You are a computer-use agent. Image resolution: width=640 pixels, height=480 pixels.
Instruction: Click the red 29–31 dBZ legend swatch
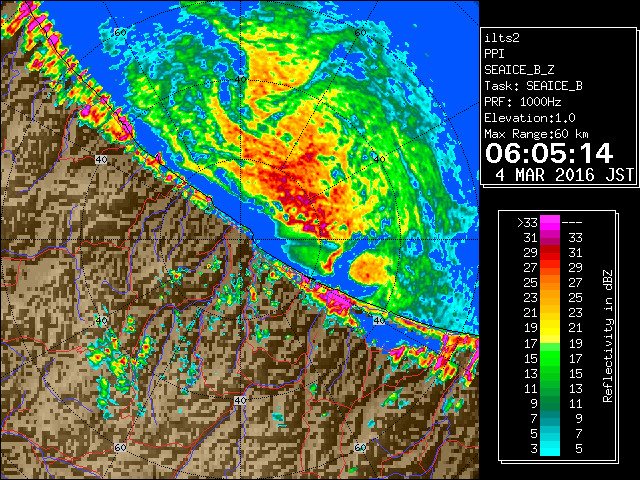point(550,253)
